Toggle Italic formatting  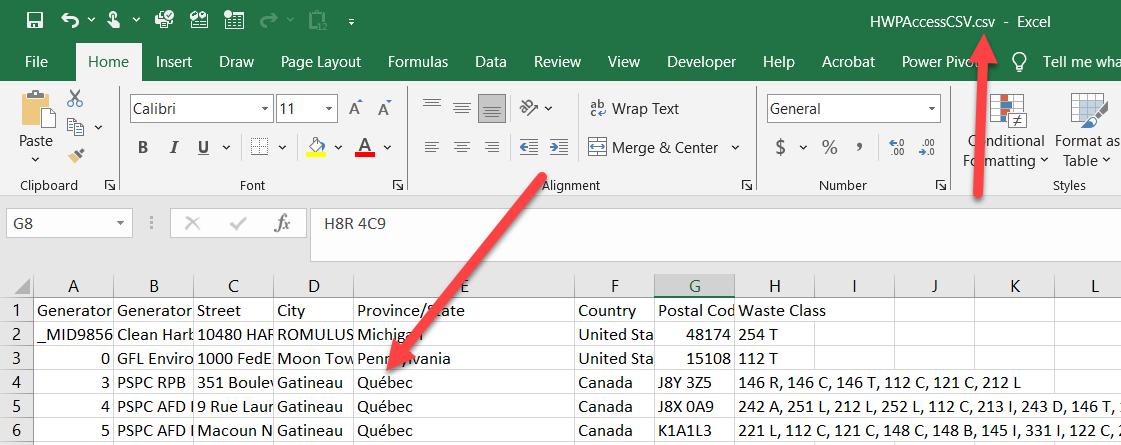pyautogui.click(x=173, y=148)
